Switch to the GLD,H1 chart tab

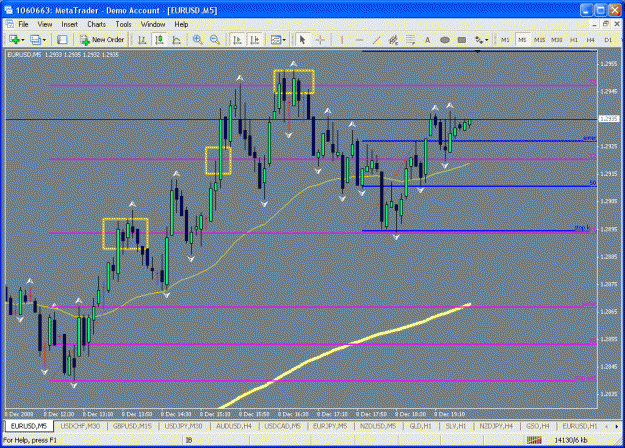pyautogui.click(x=421, y=426)
